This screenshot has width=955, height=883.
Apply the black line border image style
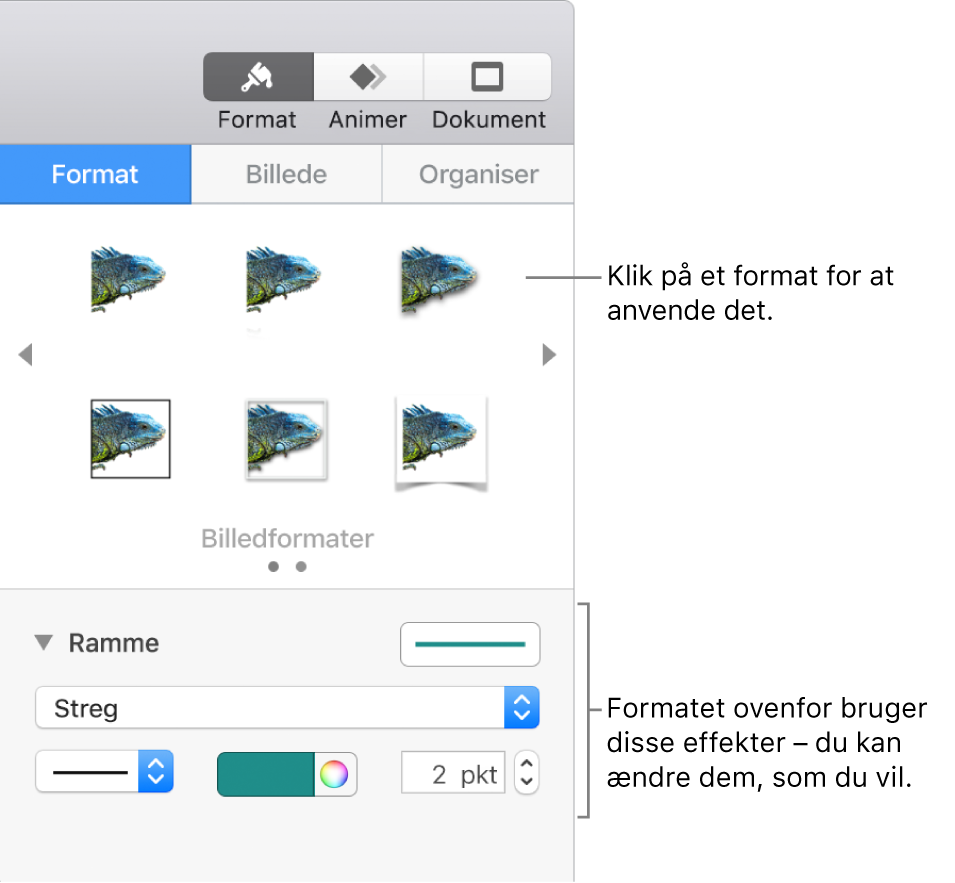(130, 438)
